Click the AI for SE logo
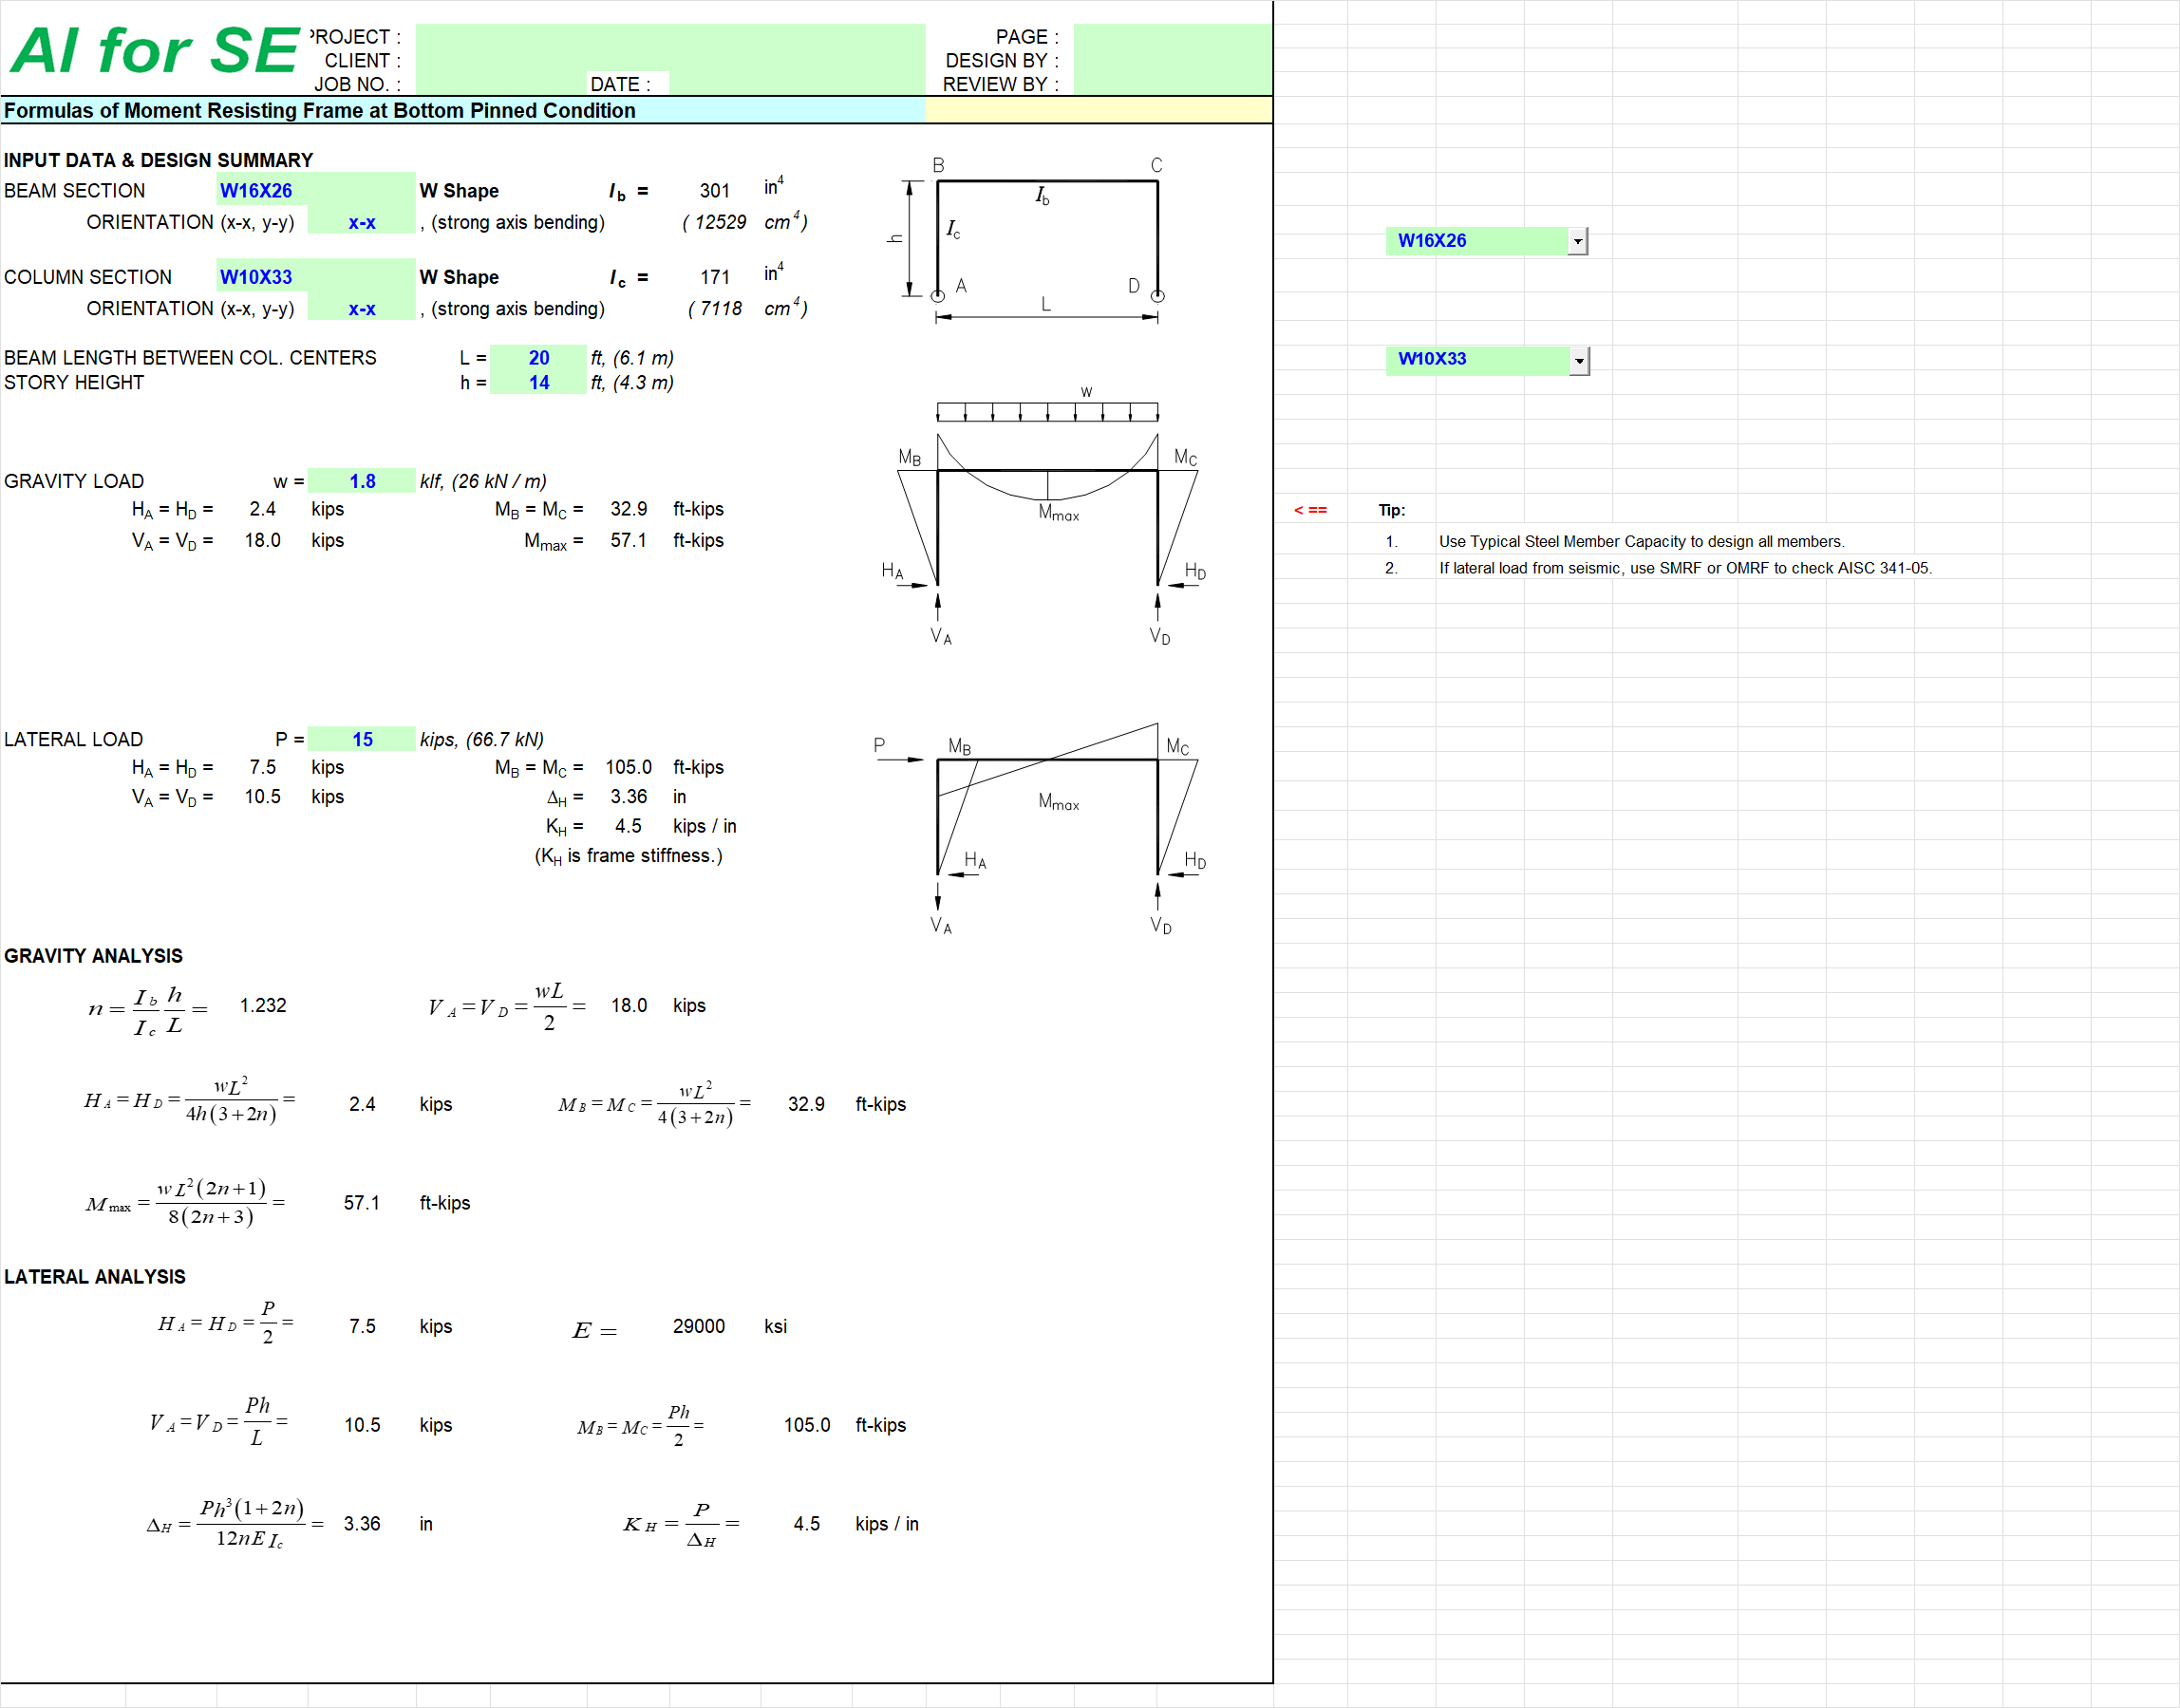This screenshot has width=2180, height=1708. 150,45
